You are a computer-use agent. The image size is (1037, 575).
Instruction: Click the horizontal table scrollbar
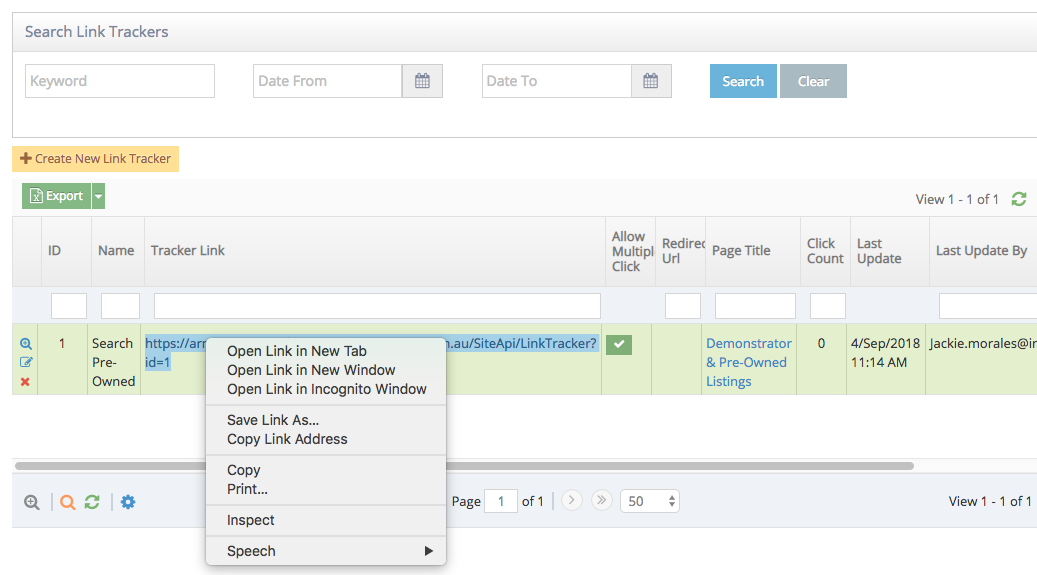tap(464, 466)
